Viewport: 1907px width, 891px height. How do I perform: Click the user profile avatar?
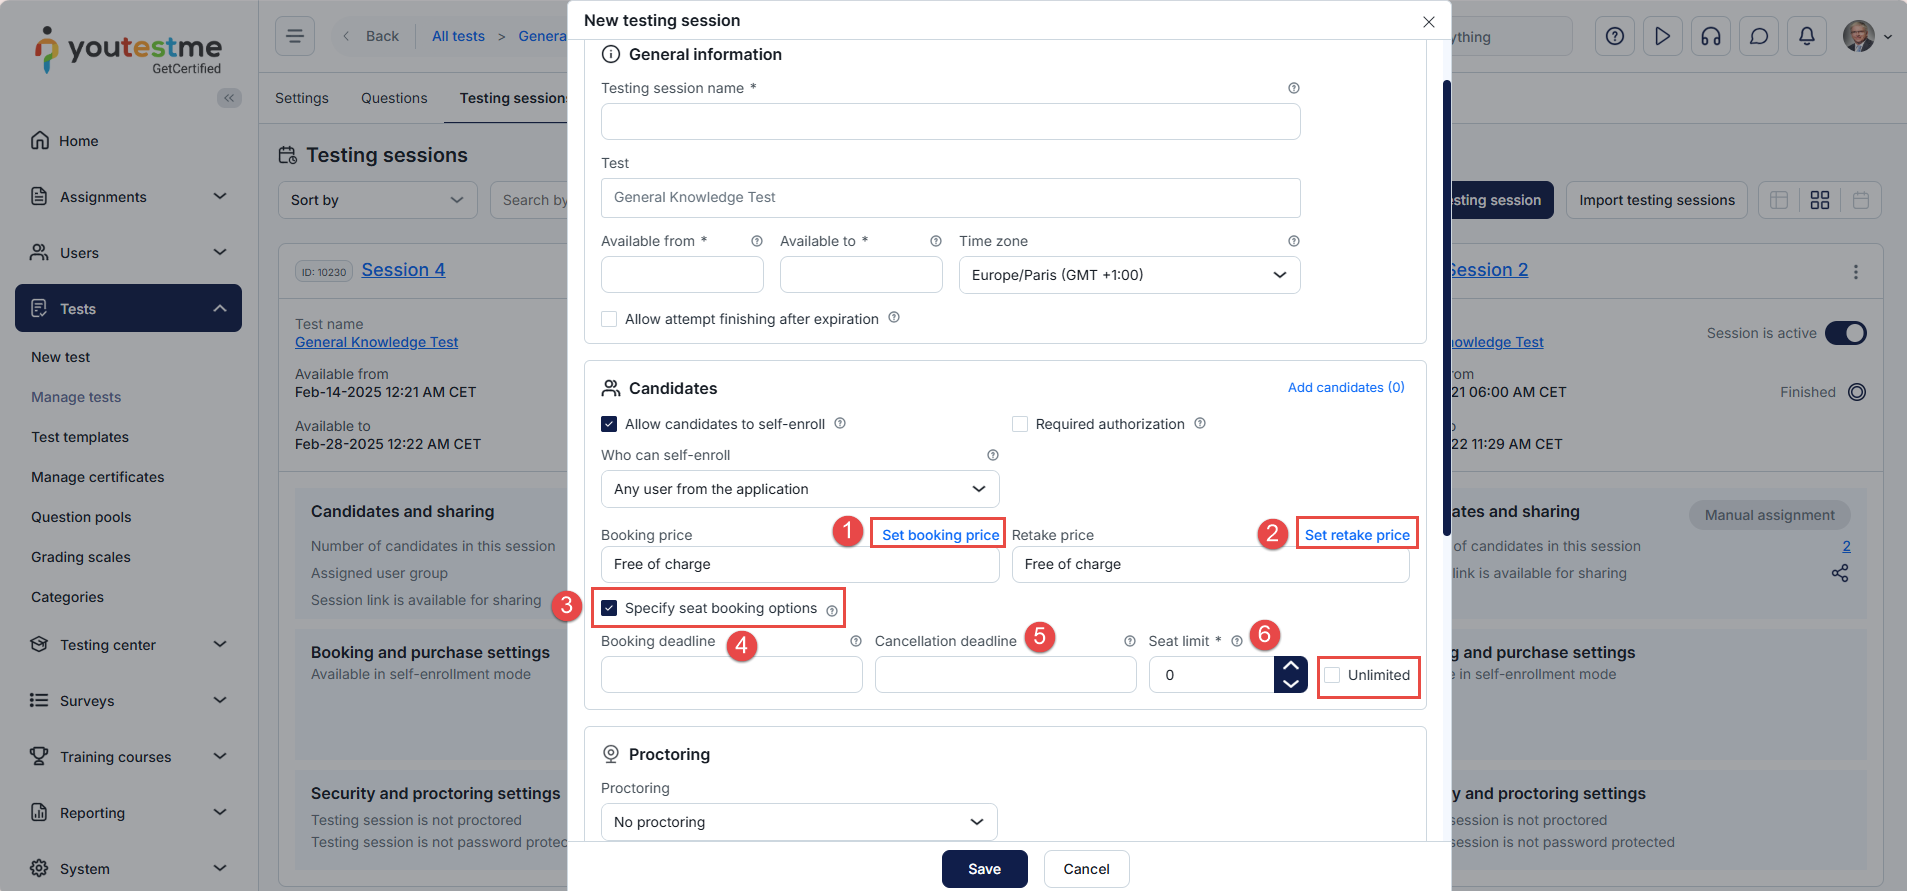click(1859, 36)
